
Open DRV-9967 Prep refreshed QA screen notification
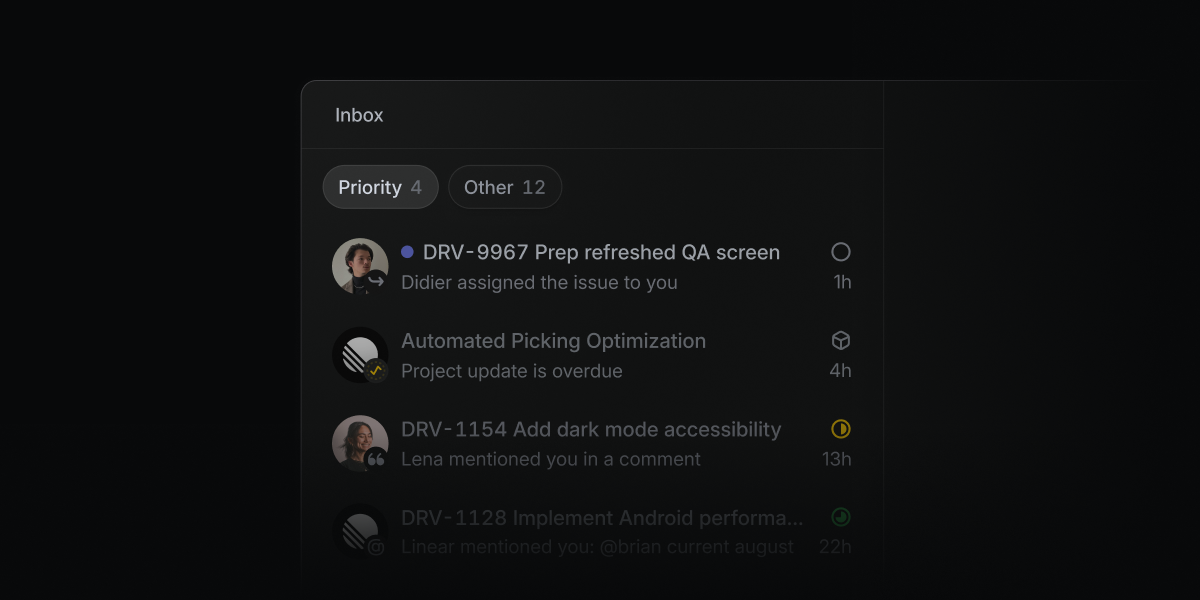click(592, 267)
